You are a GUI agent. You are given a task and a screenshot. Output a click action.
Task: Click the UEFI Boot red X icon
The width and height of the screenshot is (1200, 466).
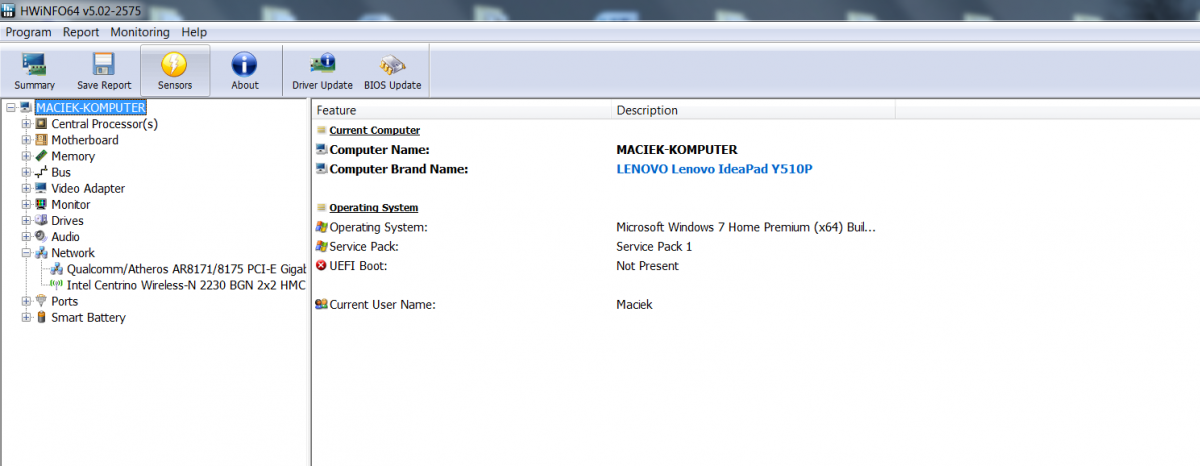[x=321, y=266]
